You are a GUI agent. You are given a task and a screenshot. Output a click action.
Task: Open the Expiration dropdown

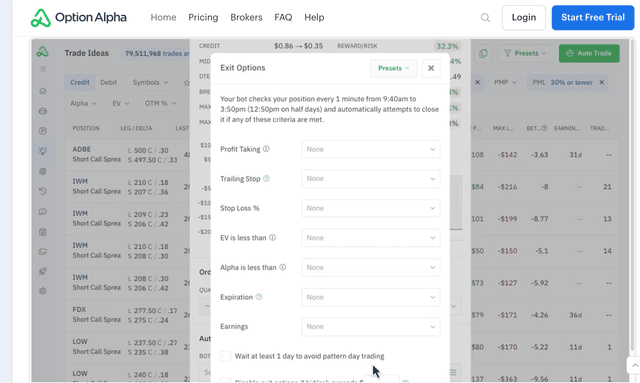[x=371, y=297]
